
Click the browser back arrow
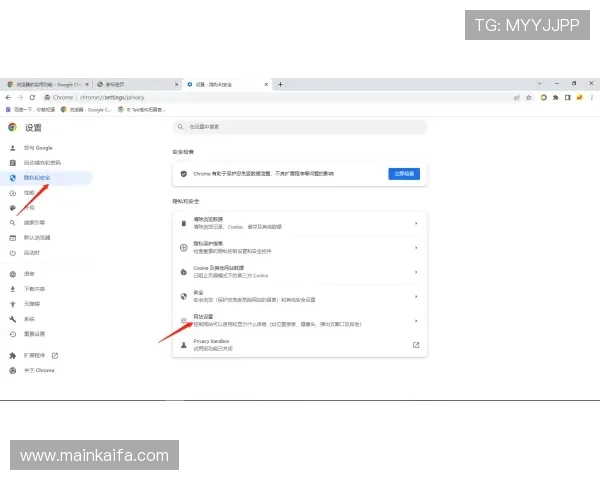(8, 98)
